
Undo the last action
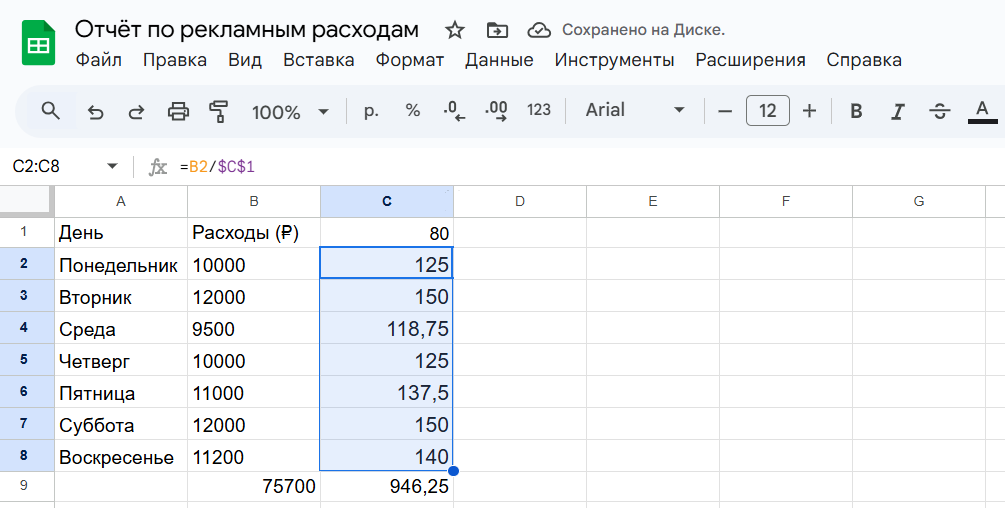pyautogui.click(x=96, y=111)
